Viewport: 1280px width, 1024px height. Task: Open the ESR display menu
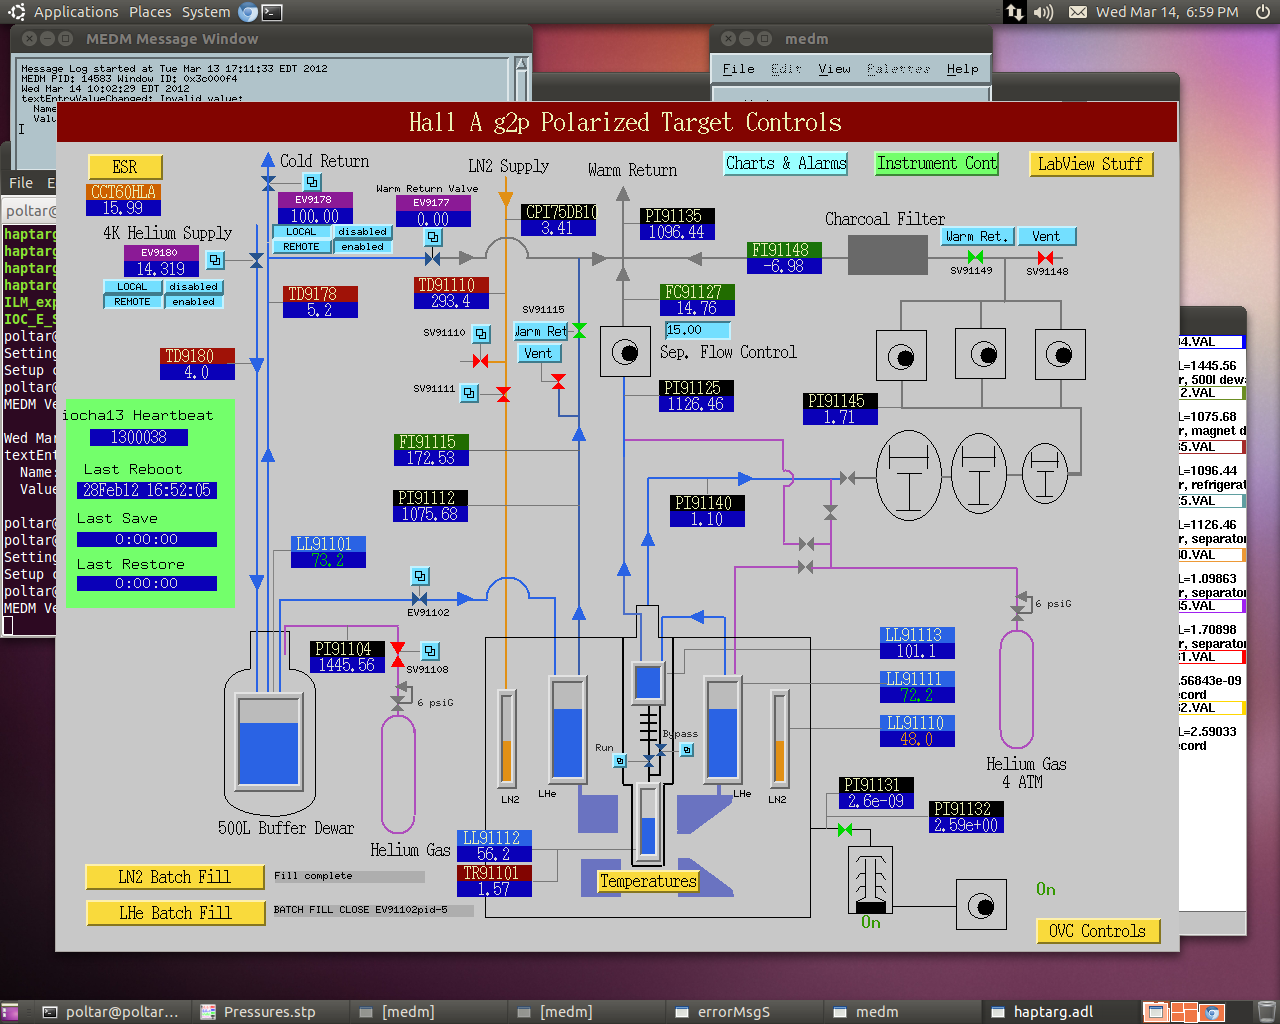click(125, 167)
